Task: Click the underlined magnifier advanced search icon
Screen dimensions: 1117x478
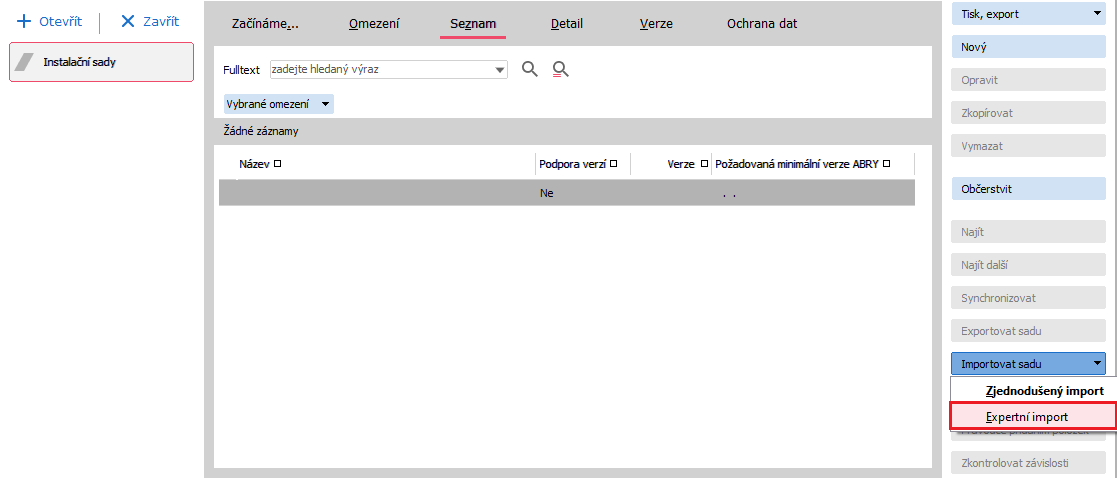Action: click(x=561, y=69)
